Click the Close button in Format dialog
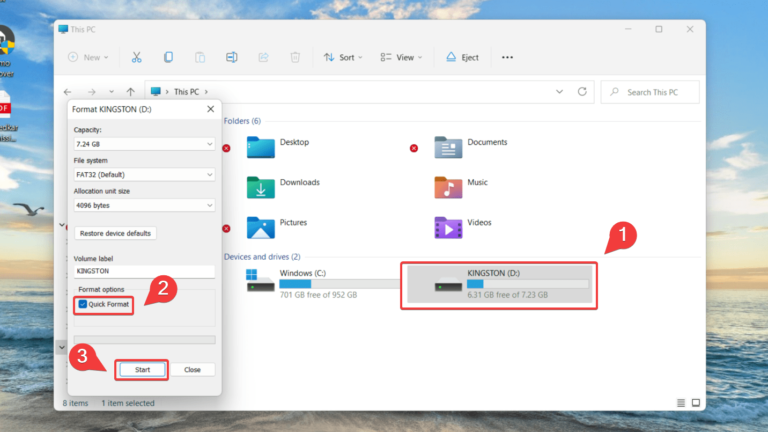768x432 pixels. pyautogui.click(x=192, y=370)
